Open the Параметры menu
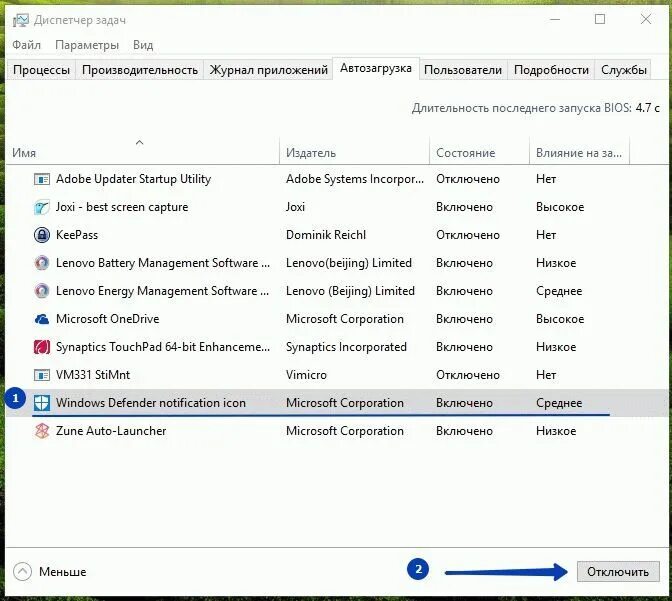Image resolution: width=672 pixels, height=601 pixels. (87, 45)
